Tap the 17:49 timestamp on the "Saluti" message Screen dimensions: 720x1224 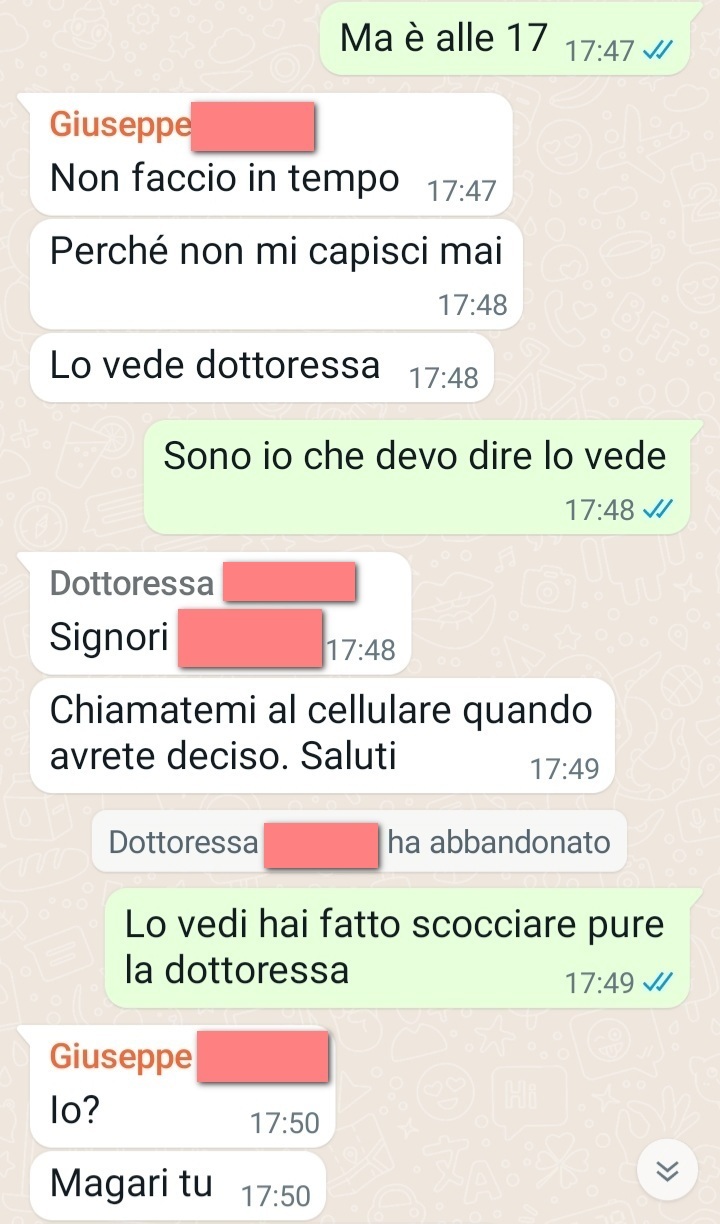click(564, 769)
